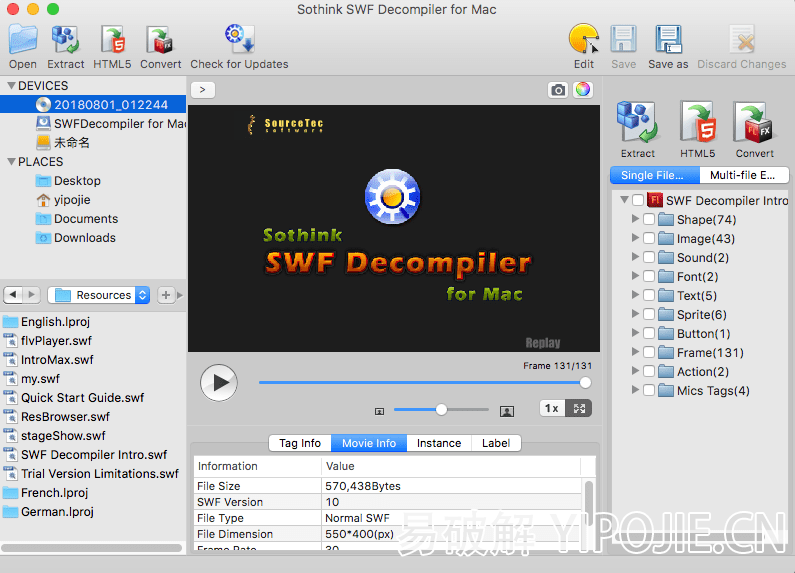The image size is (795, 573).
Task: Expand the Sprite(6) tree node
Action: coord(635,315)
